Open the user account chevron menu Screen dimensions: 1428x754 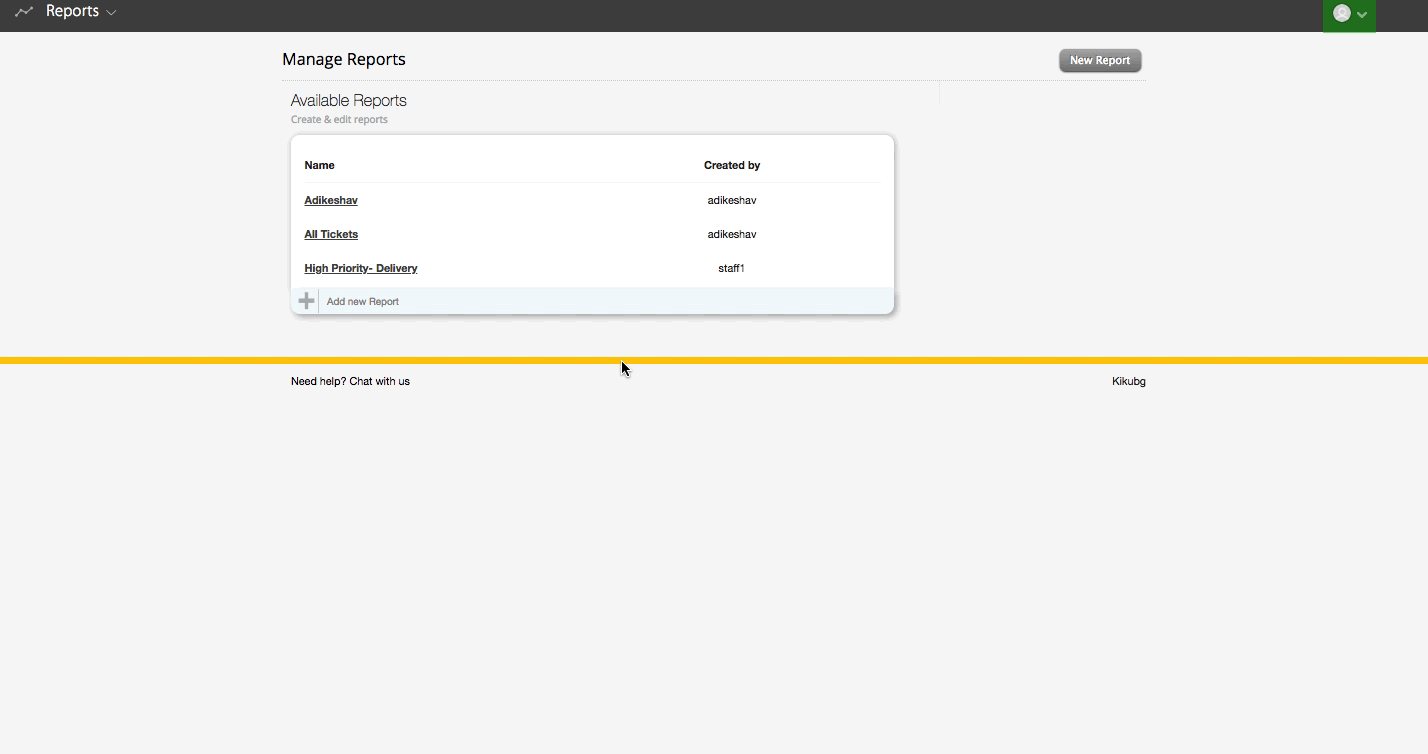coord(1360,15)
